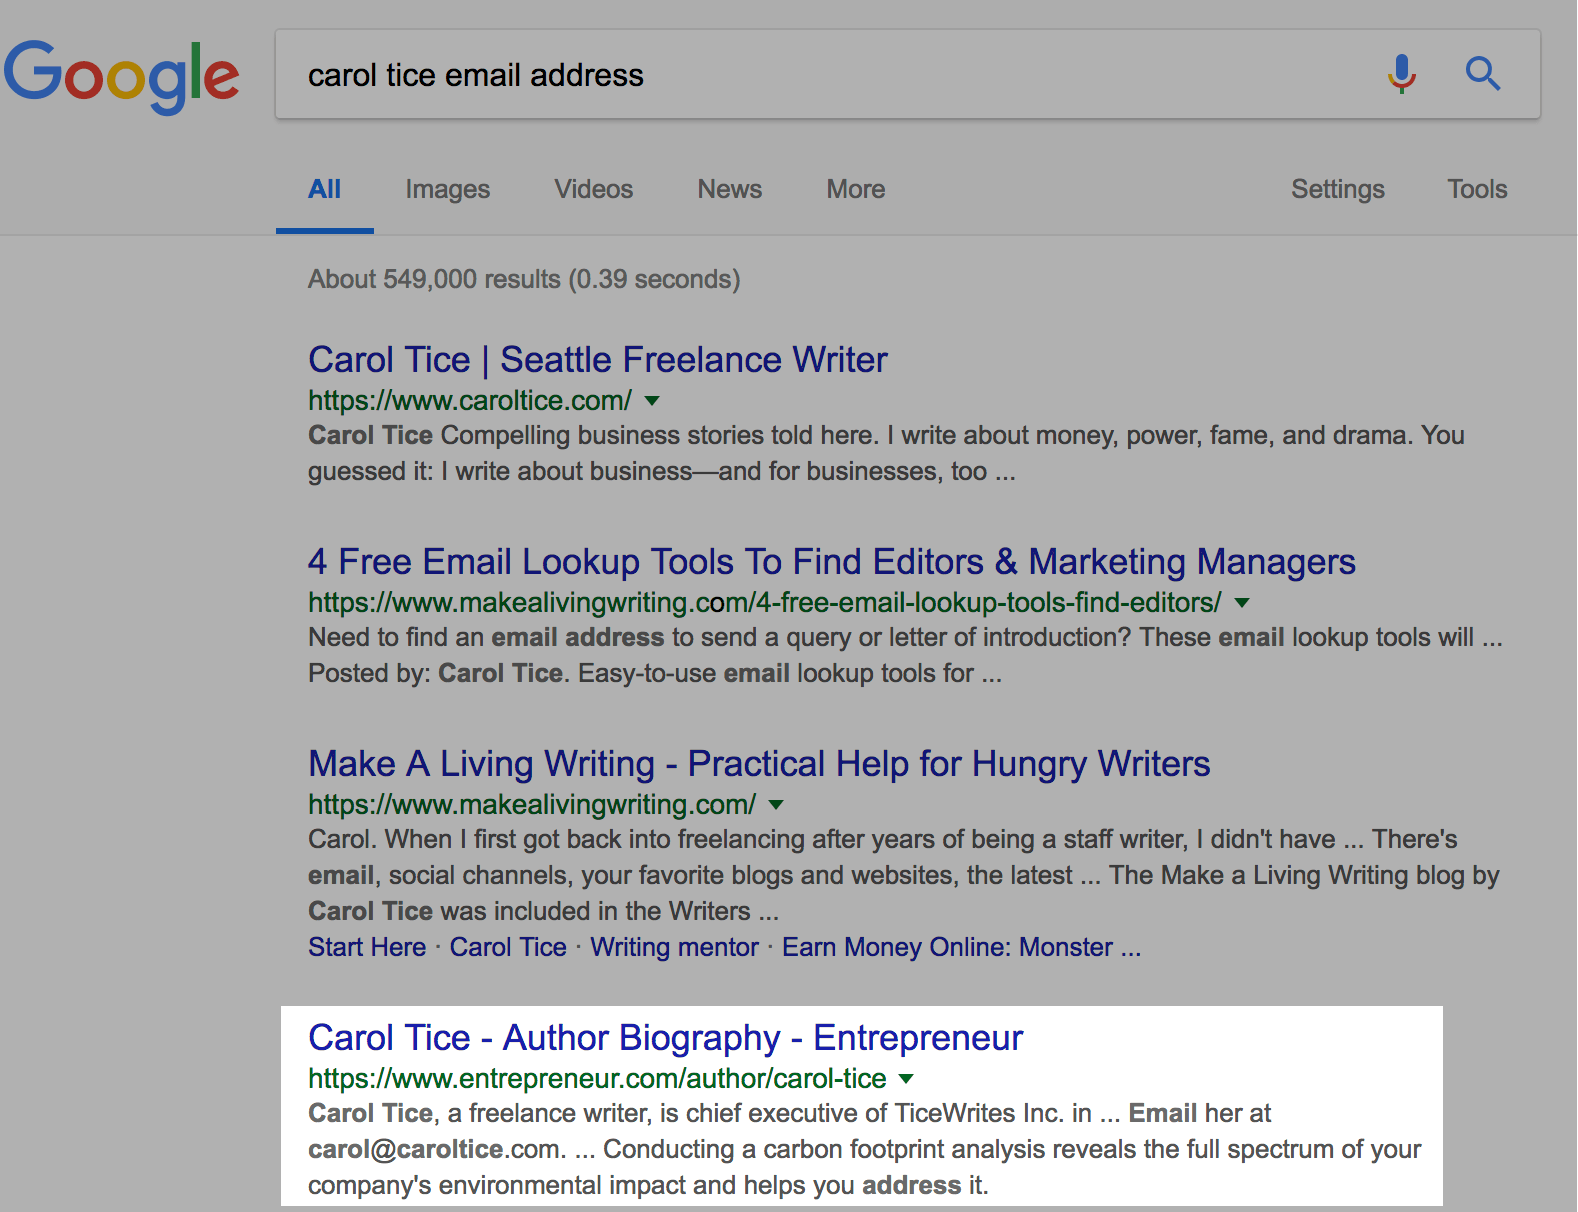Expand dropdown arrow beside caroltice.com URL
The height and width of the screenshot is (1212, 1578).
(x=652, y=401)
